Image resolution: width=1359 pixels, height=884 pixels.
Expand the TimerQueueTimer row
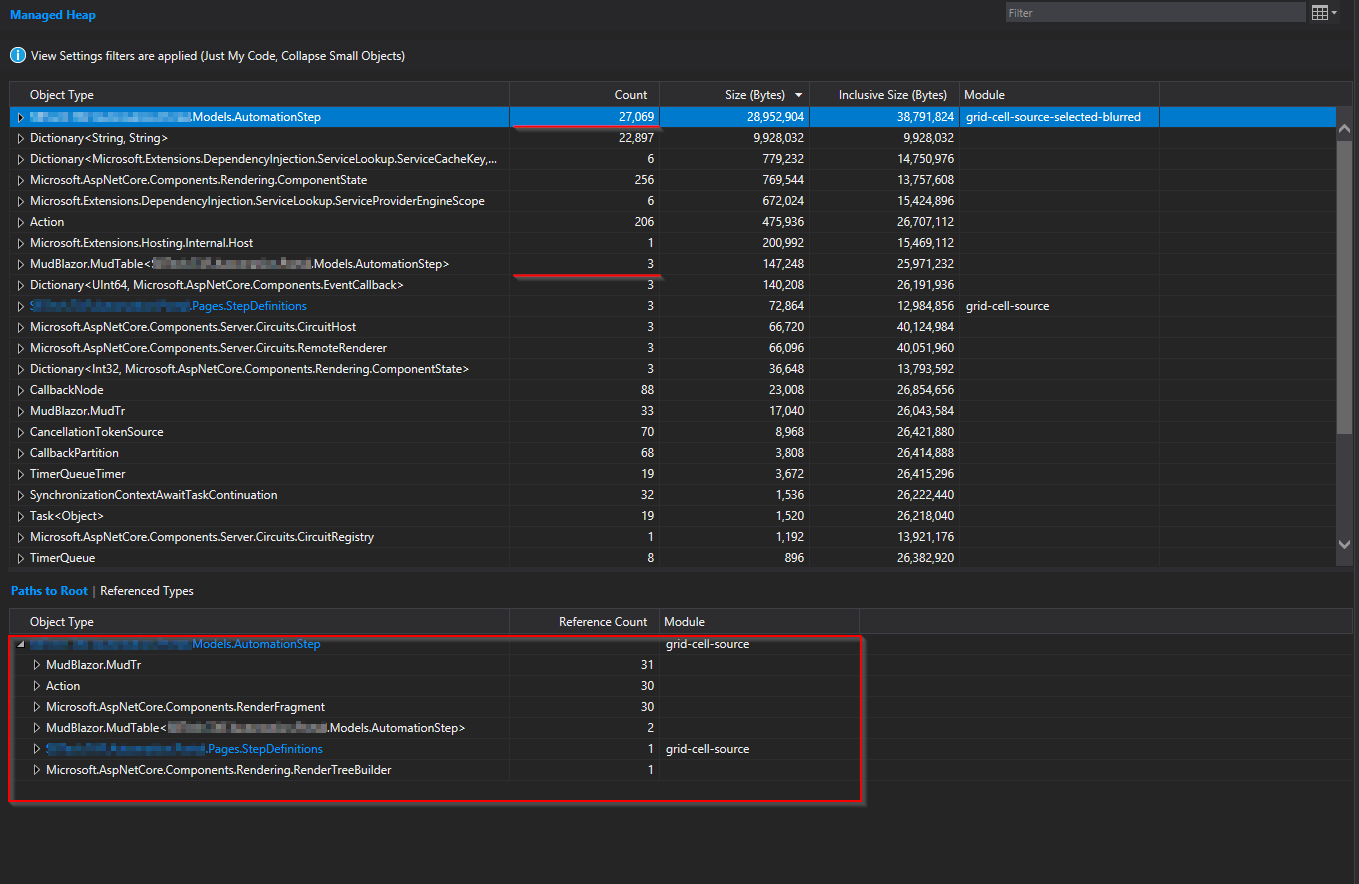pyautogui.click(x=20, y=474)
